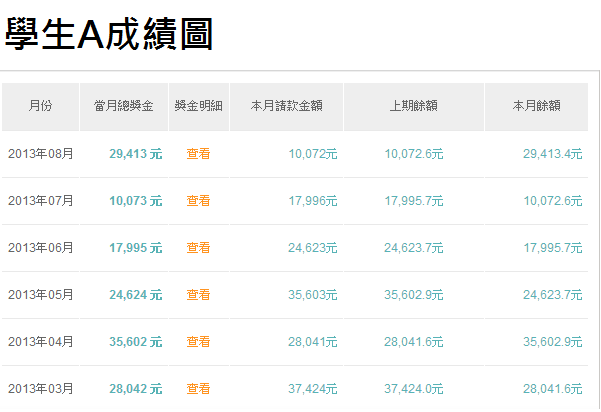The width and height of the screenshot is (601, 412).
Task: Open 查看 for the 2013年05月 row
Action: click(198, 295)
